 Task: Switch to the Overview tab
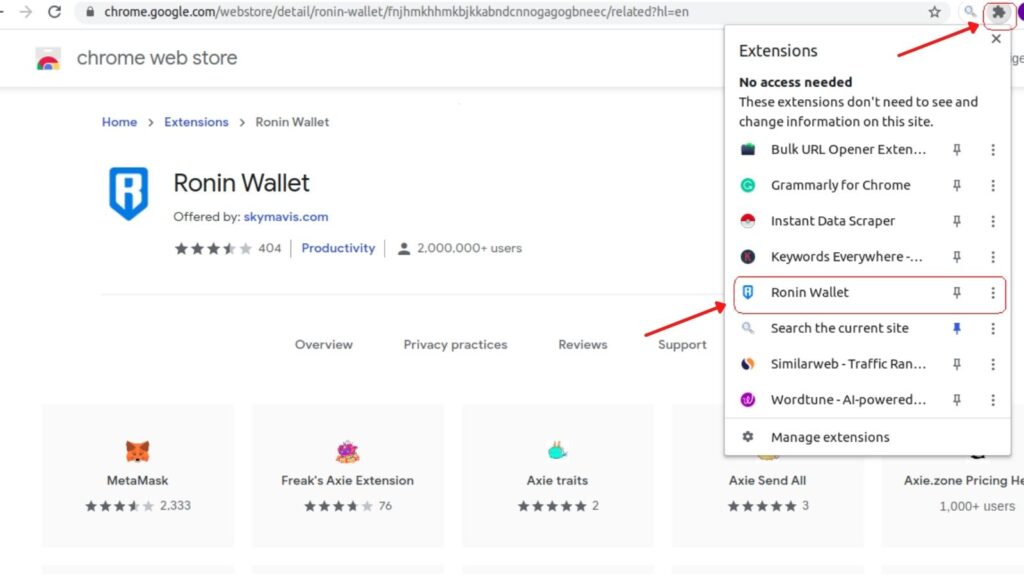323,345
